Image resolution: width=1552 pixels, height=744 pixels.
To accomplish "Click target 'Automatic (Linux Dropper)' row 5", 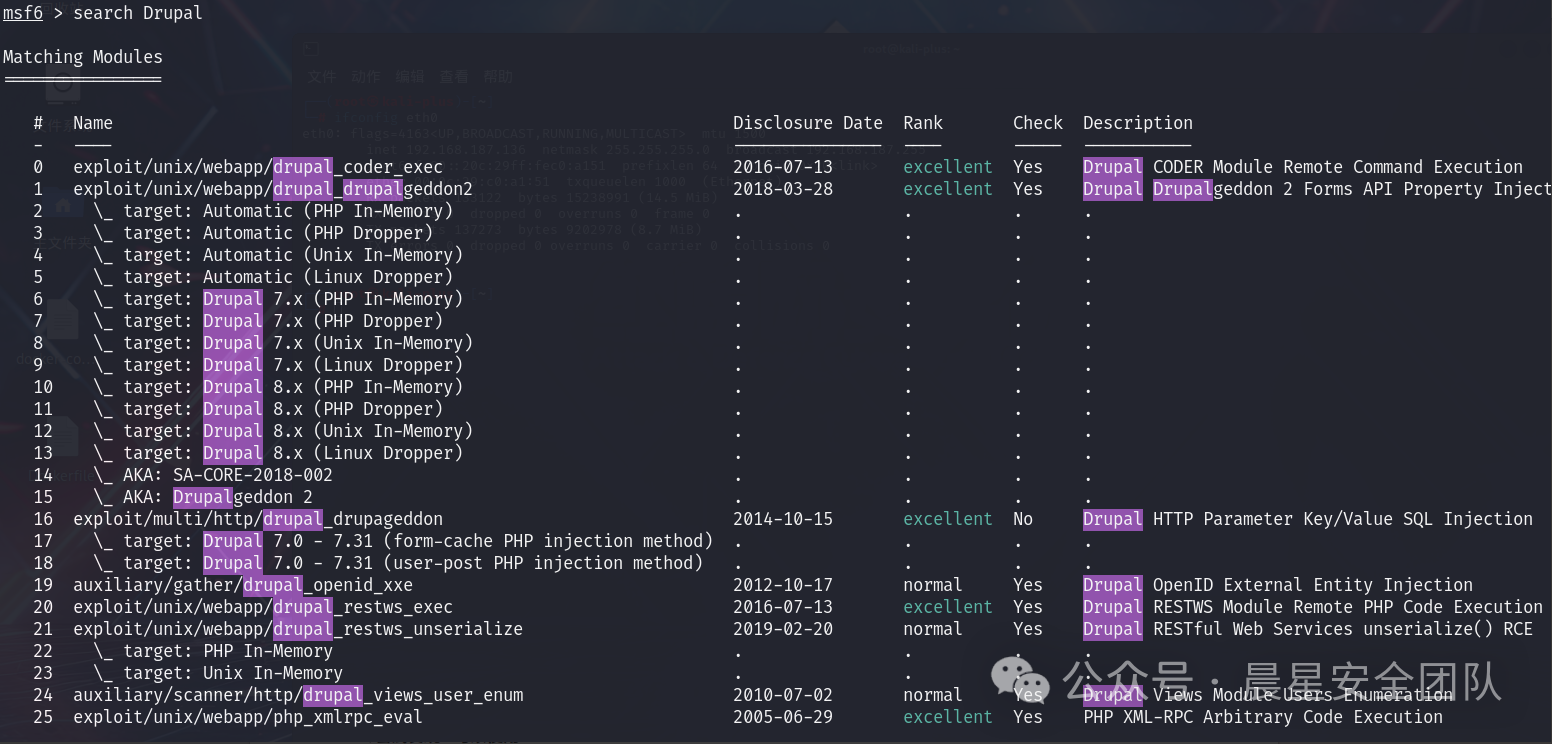I will (x=273, y=277).
